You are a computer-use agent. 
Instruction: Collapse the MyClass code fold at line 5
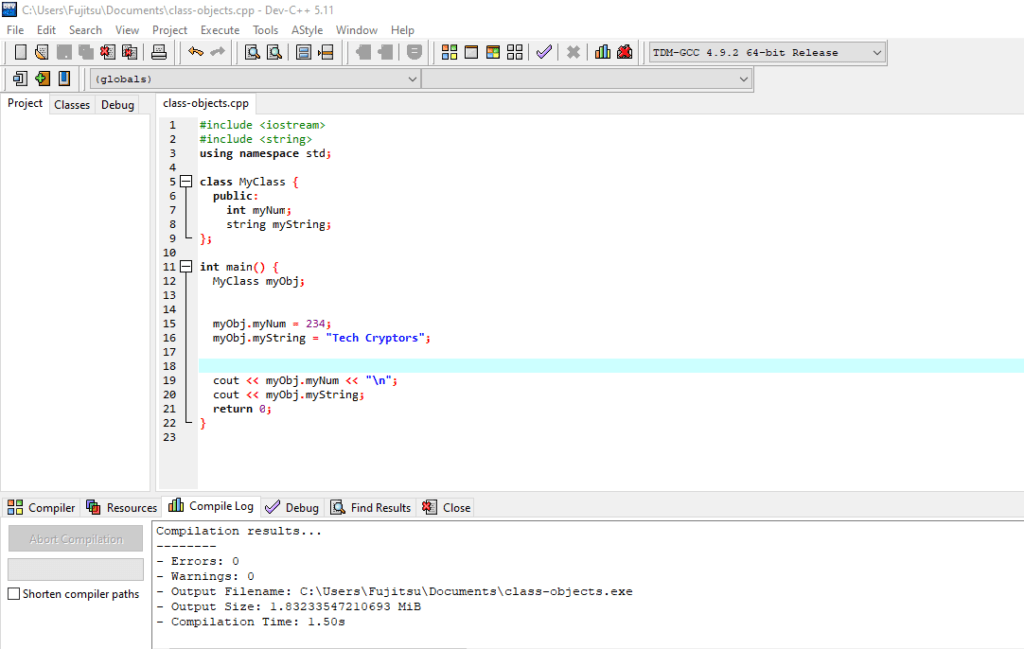point(186,182)
